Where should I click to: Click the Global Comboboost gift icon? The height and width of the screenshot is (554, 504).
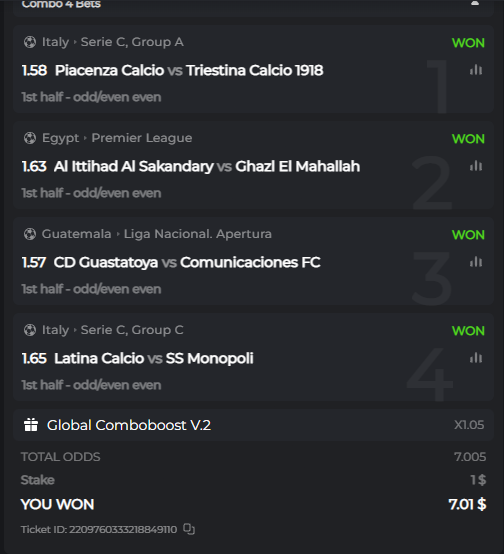pyautogui.click(x=31, y=425)
